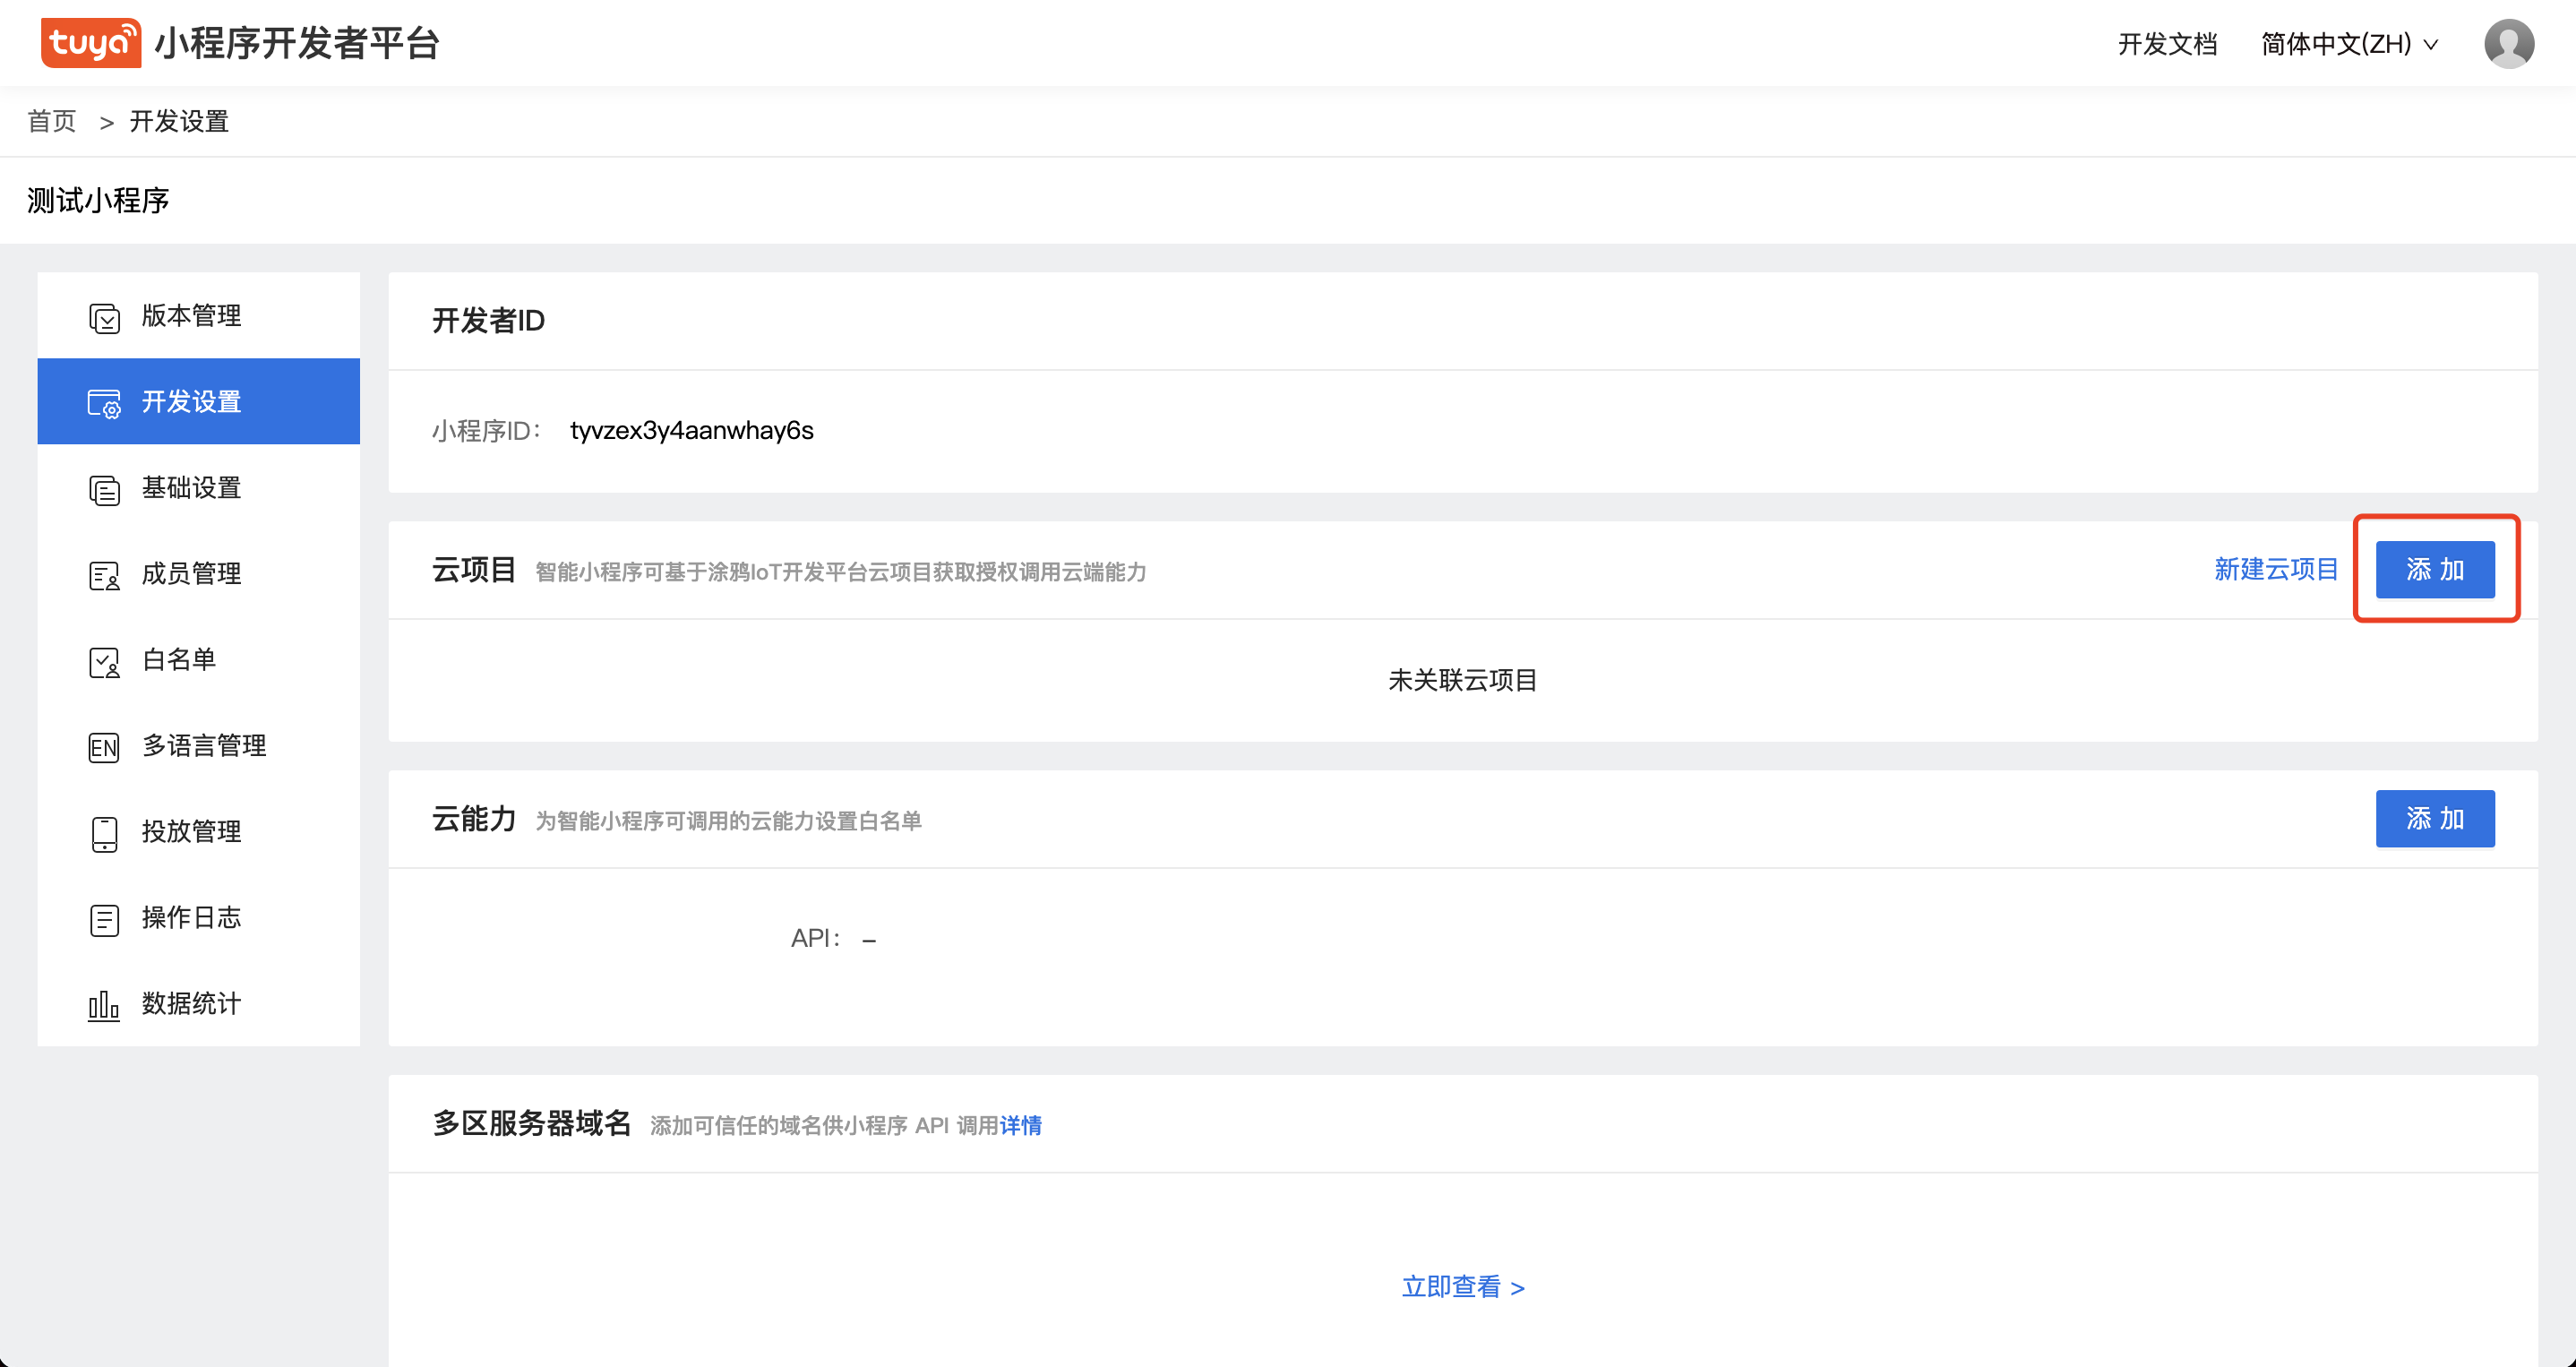
Task: Click 添加 button in 云项目 section
Action: pyautogui.click(x=2434, y=569)
